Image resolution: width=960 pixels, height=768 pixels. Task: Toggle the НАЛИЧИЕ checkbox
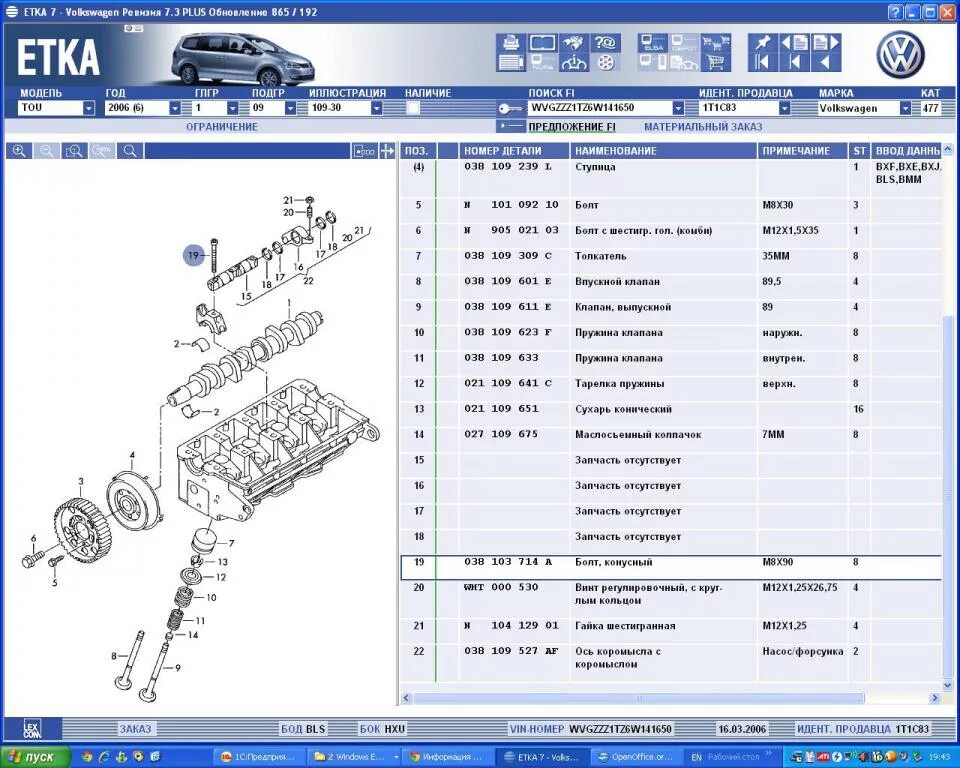pyautogui.click(x=413, y=108)
